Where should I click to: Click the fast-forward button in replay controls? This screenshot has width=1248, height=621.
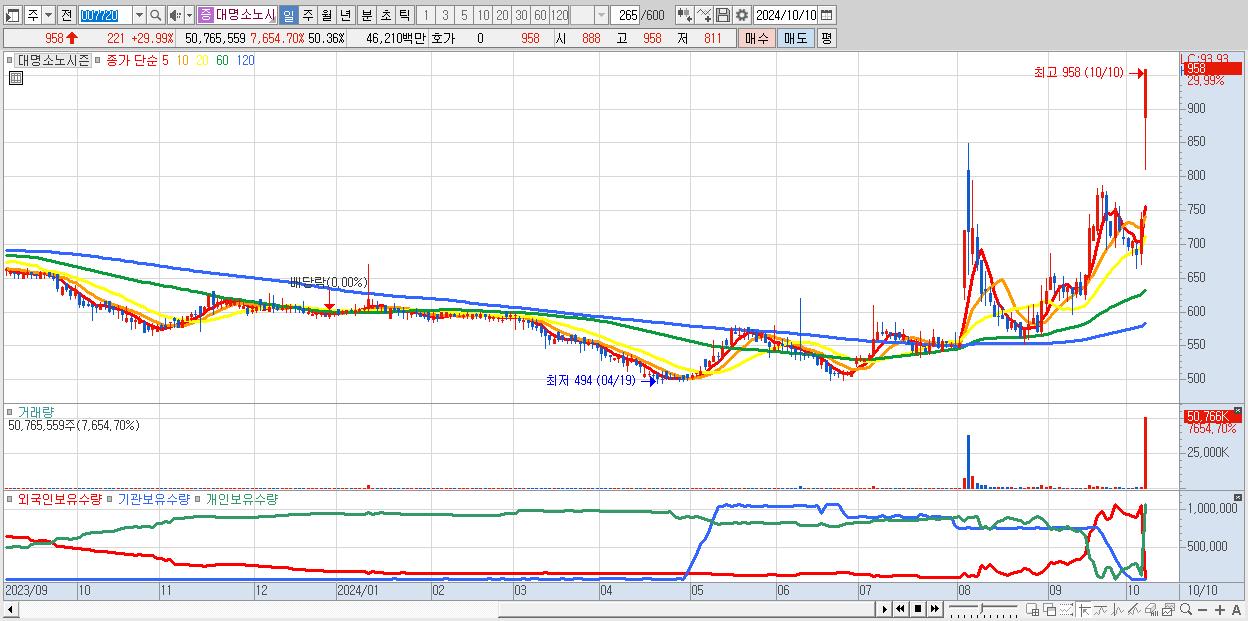[934, 609]
